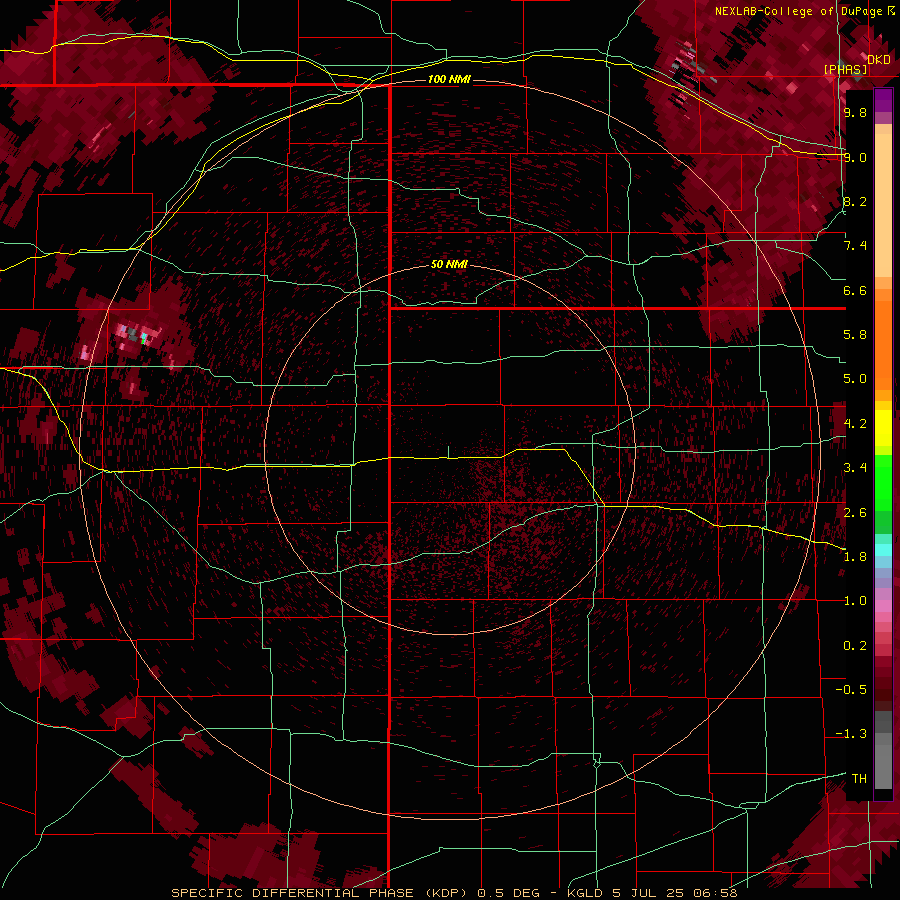Image resolution: width=900 pixels, height=900 pixels.
Task: Click the 1.8 scale value
Action: [855, 557]
